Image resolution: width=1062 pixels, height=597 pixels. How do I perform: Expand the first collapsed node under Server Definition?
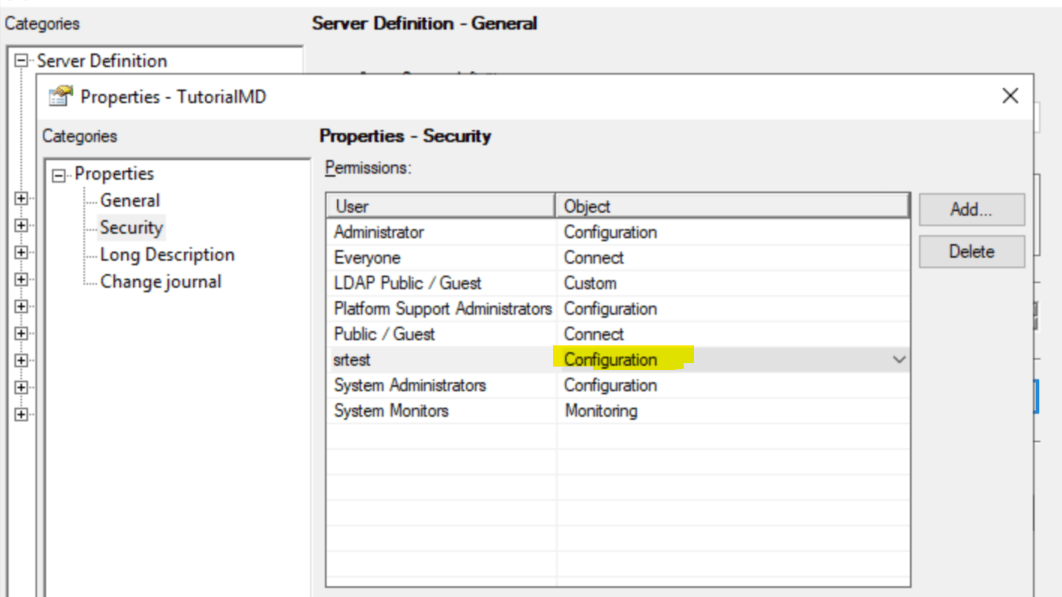pyautogui.click(x=21, y=199)
